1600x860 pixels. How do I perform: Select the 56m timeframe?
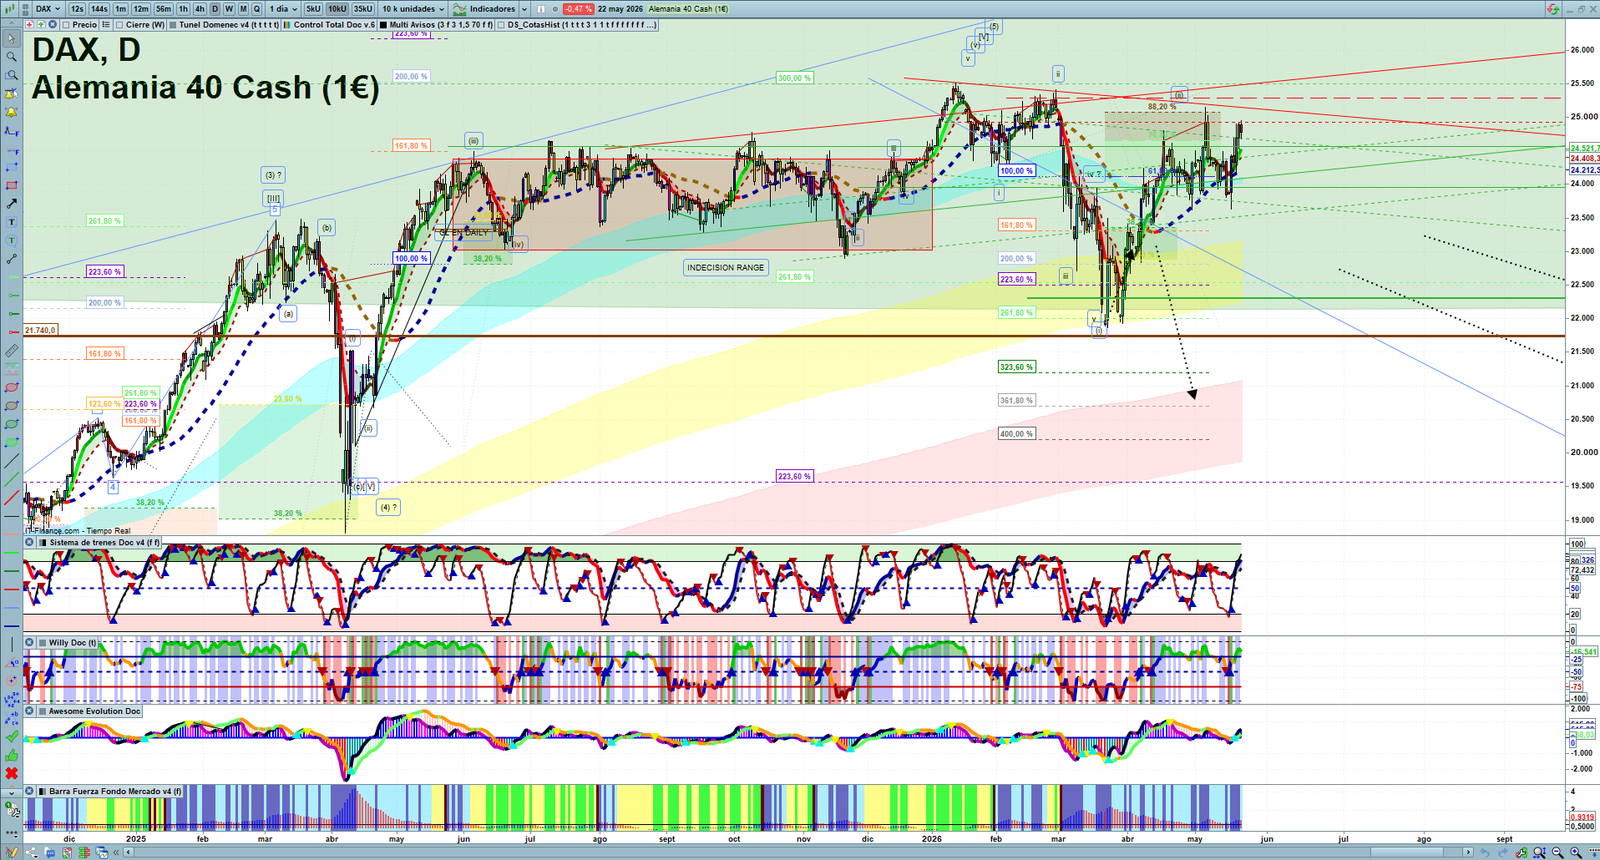point(163,9)
